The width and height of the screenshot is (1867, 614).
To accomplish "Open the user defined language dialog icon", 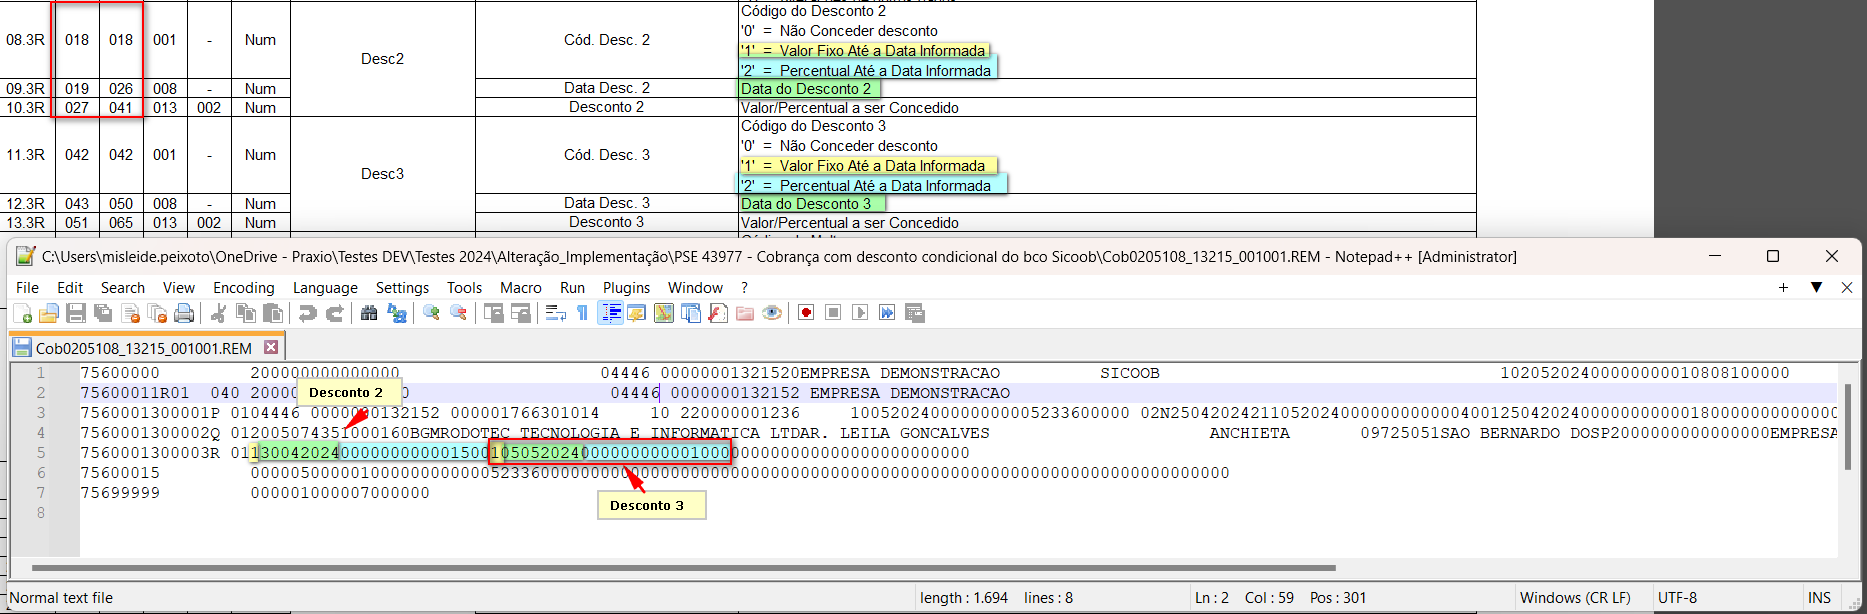I will click(637, 314).
